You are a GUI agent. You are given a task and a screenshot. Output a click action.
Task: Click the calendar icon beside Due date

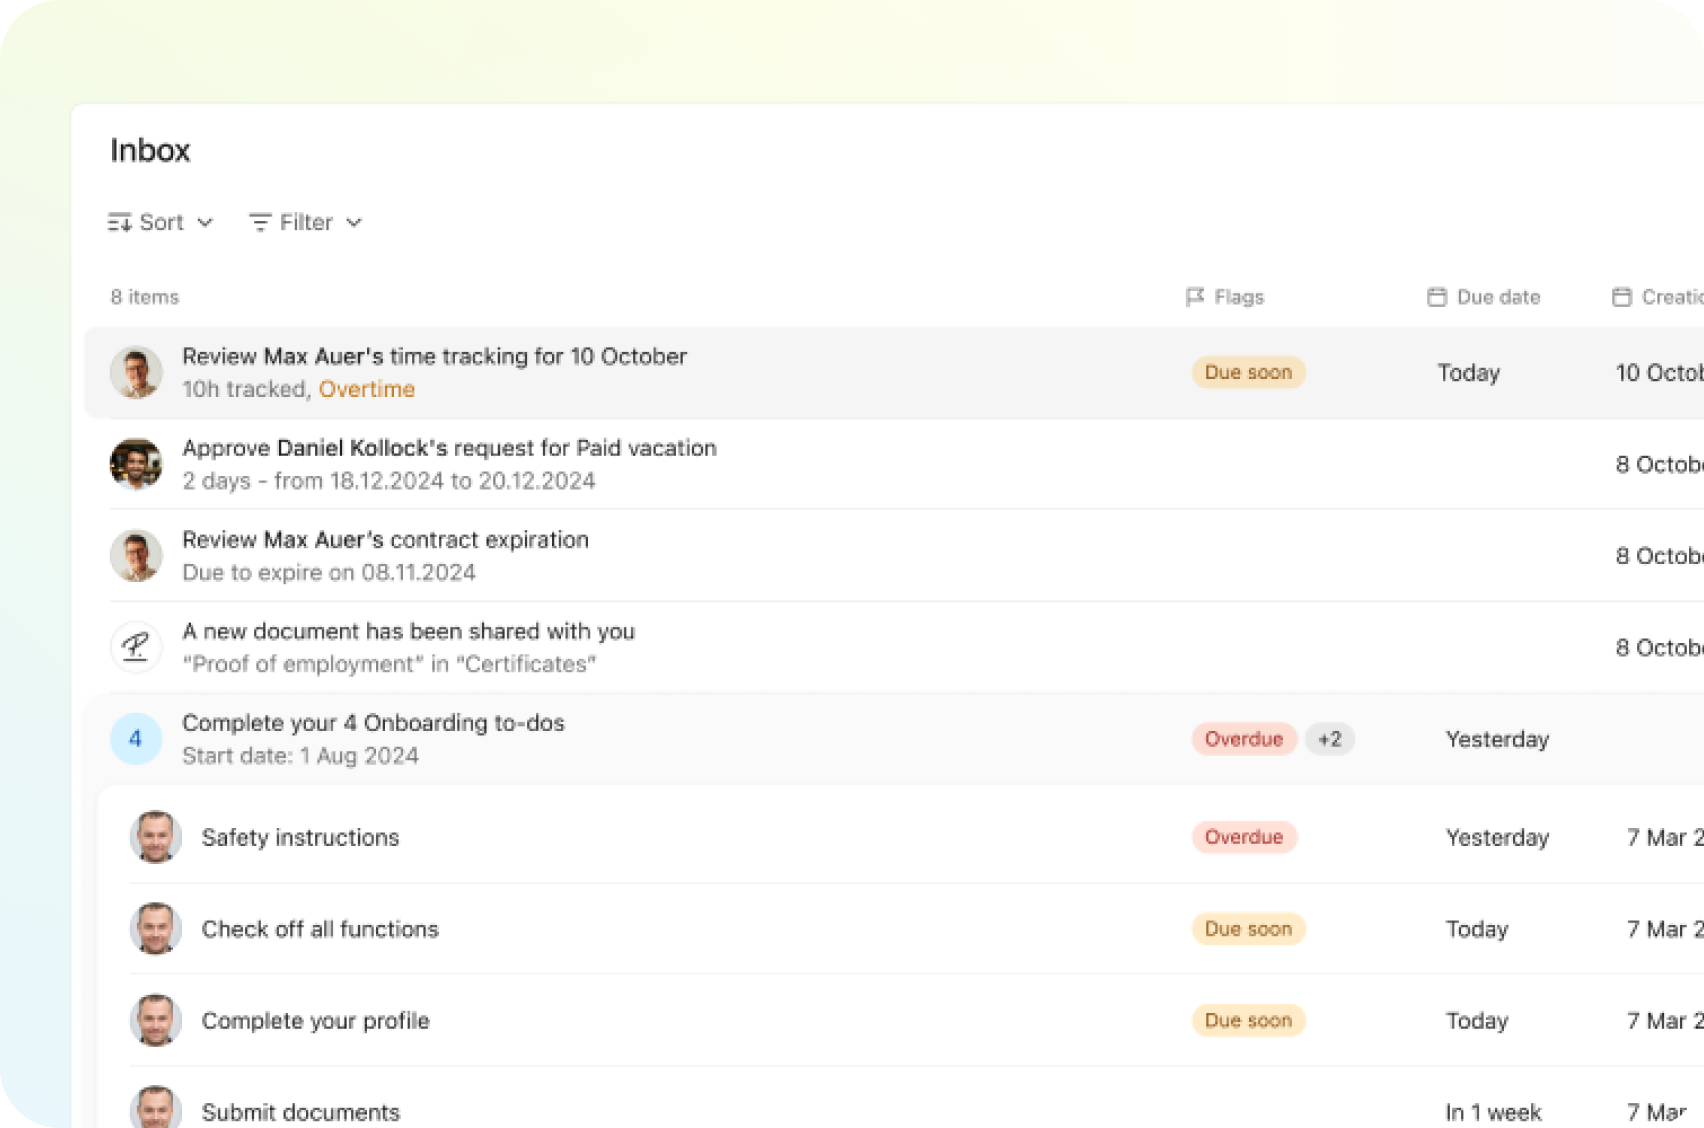click(1437, 297)
